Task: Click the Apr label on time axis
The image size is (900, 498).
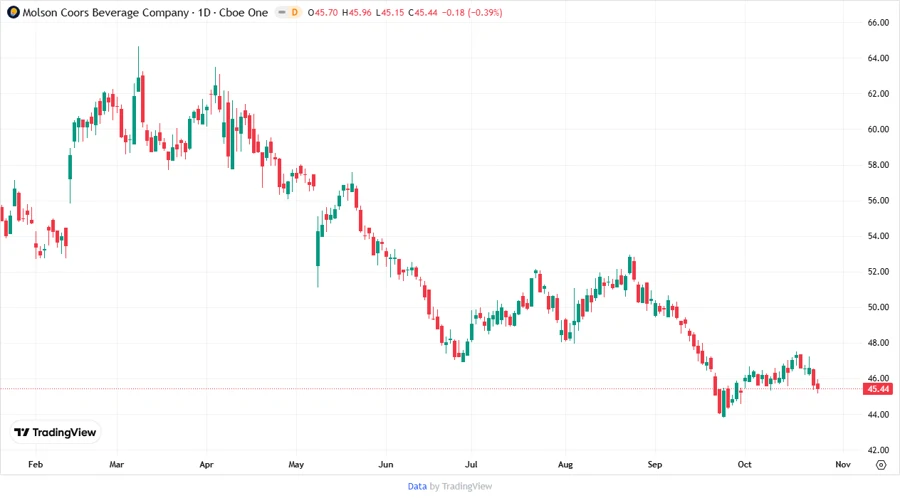Action: click(x=207, y=464)
